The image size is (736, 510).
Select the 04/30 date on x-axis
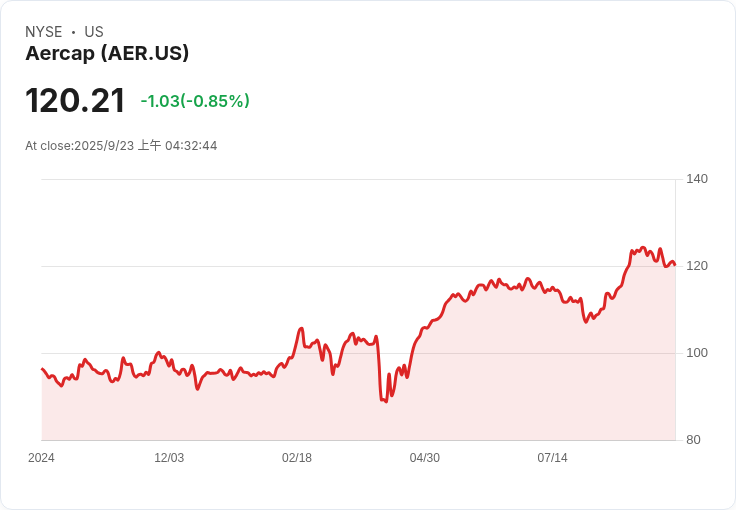425,458
